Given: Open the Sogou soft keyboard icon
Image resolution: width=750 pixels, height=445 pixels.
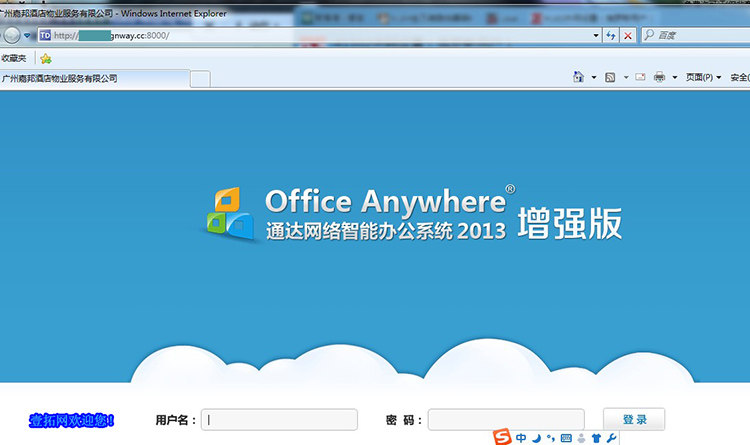Looking at the screenshot, I should pos(566,438).
